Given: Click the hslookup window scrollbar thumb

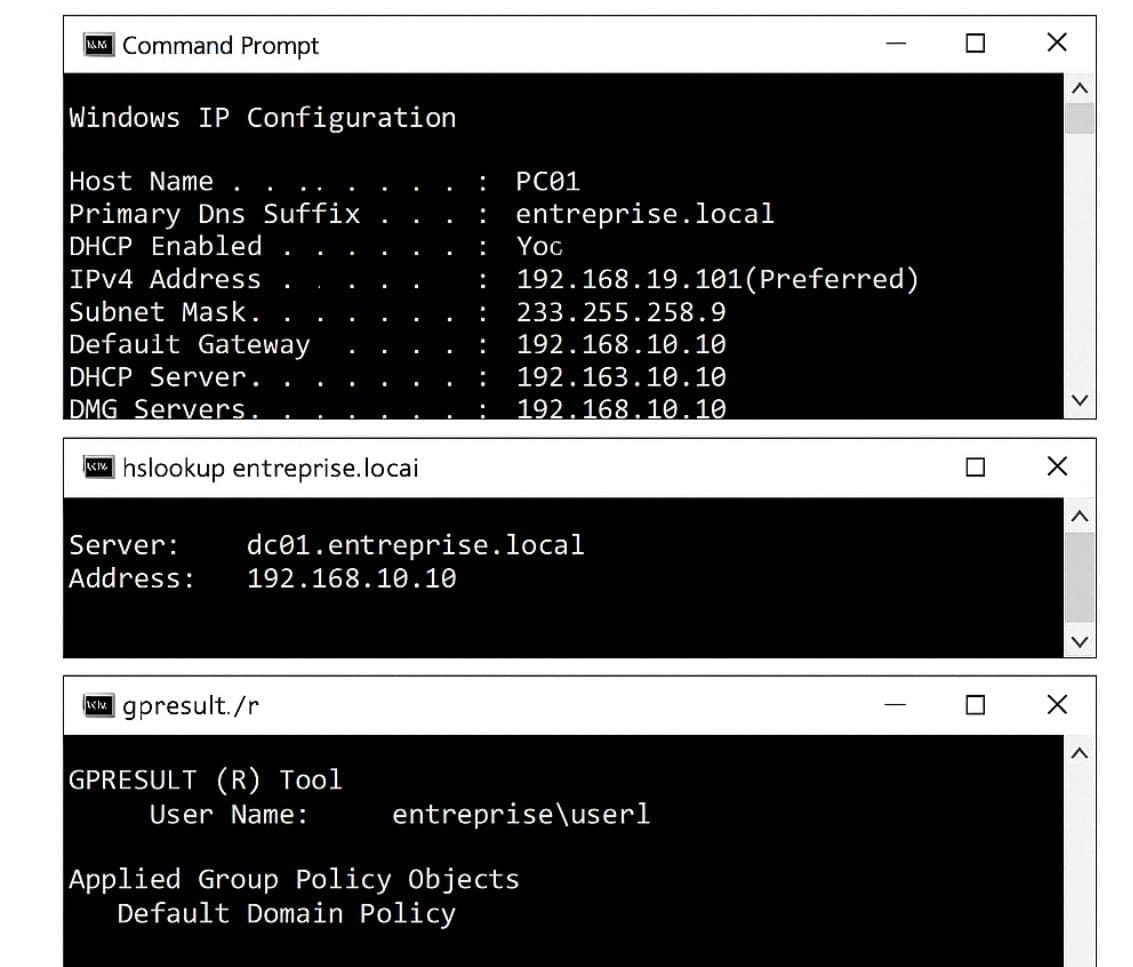Looking at the screenshot, I should pos(1080,577).
